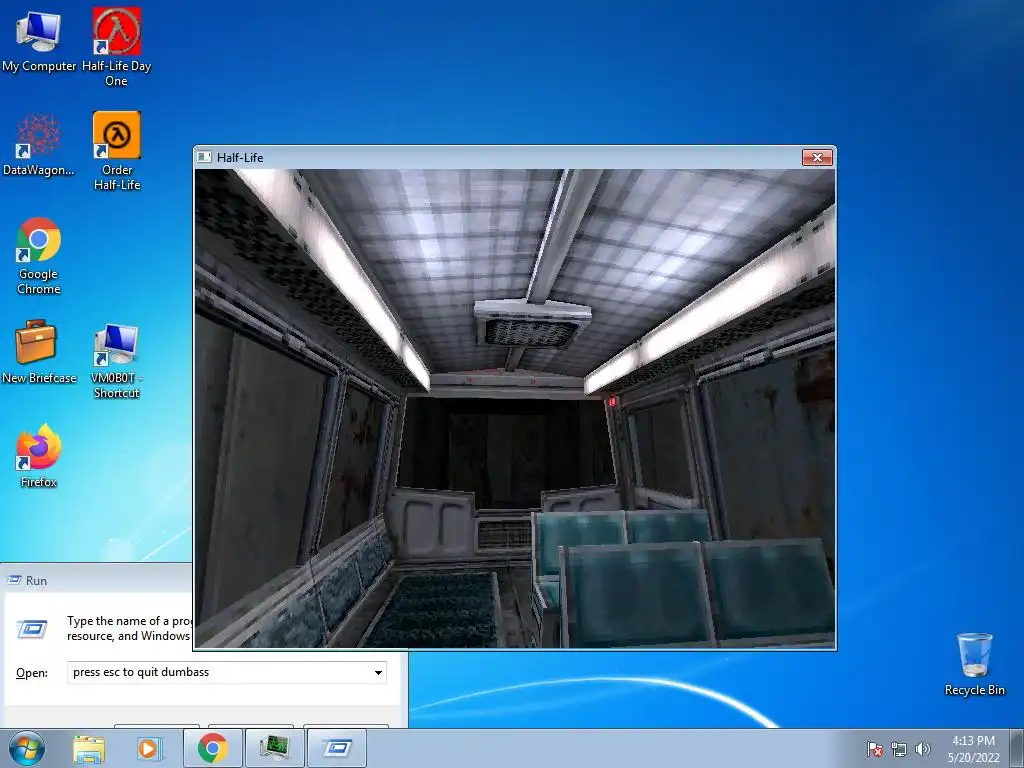The width and height of the screenshot is (1024, 768).
Task: Open the Recycle Bin
Action: [974, 664]
